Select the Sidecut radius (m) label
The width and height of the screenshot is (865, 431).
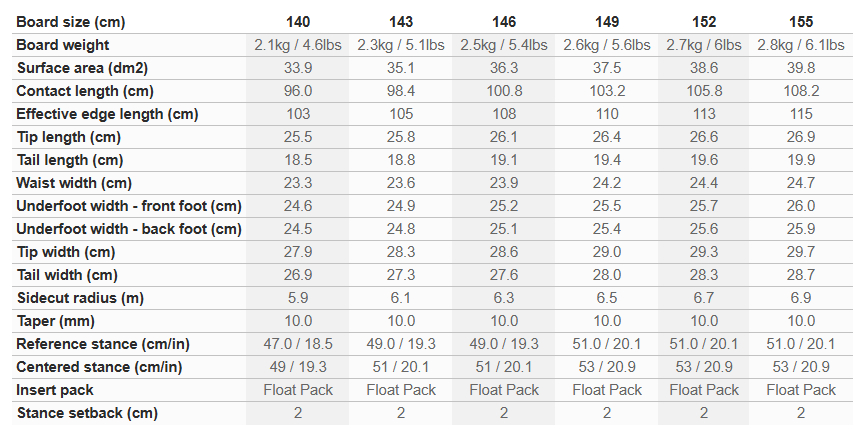coord(82,298)
